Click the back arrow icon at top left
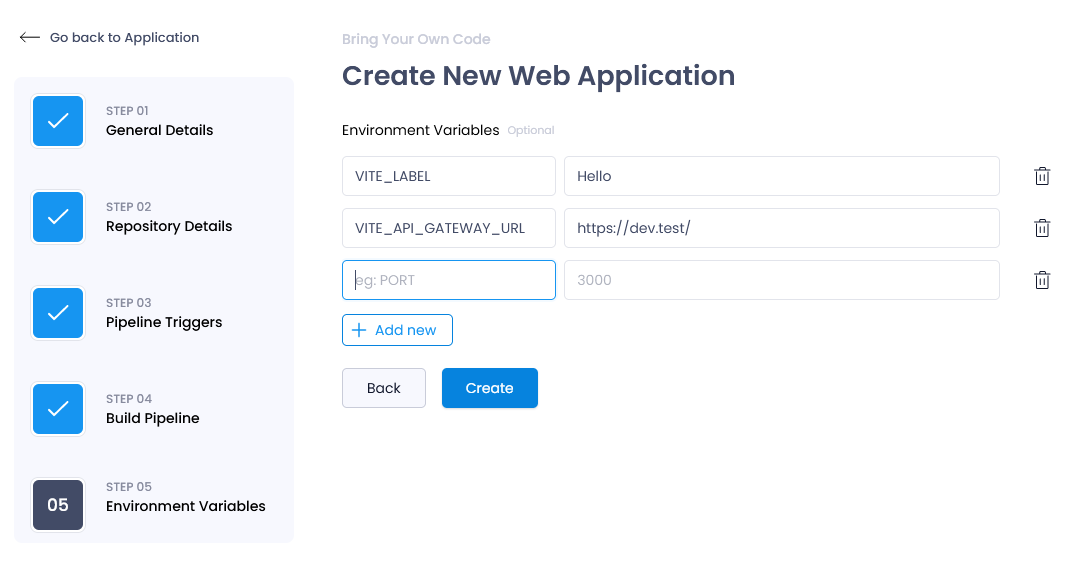 tap(29, 38)
